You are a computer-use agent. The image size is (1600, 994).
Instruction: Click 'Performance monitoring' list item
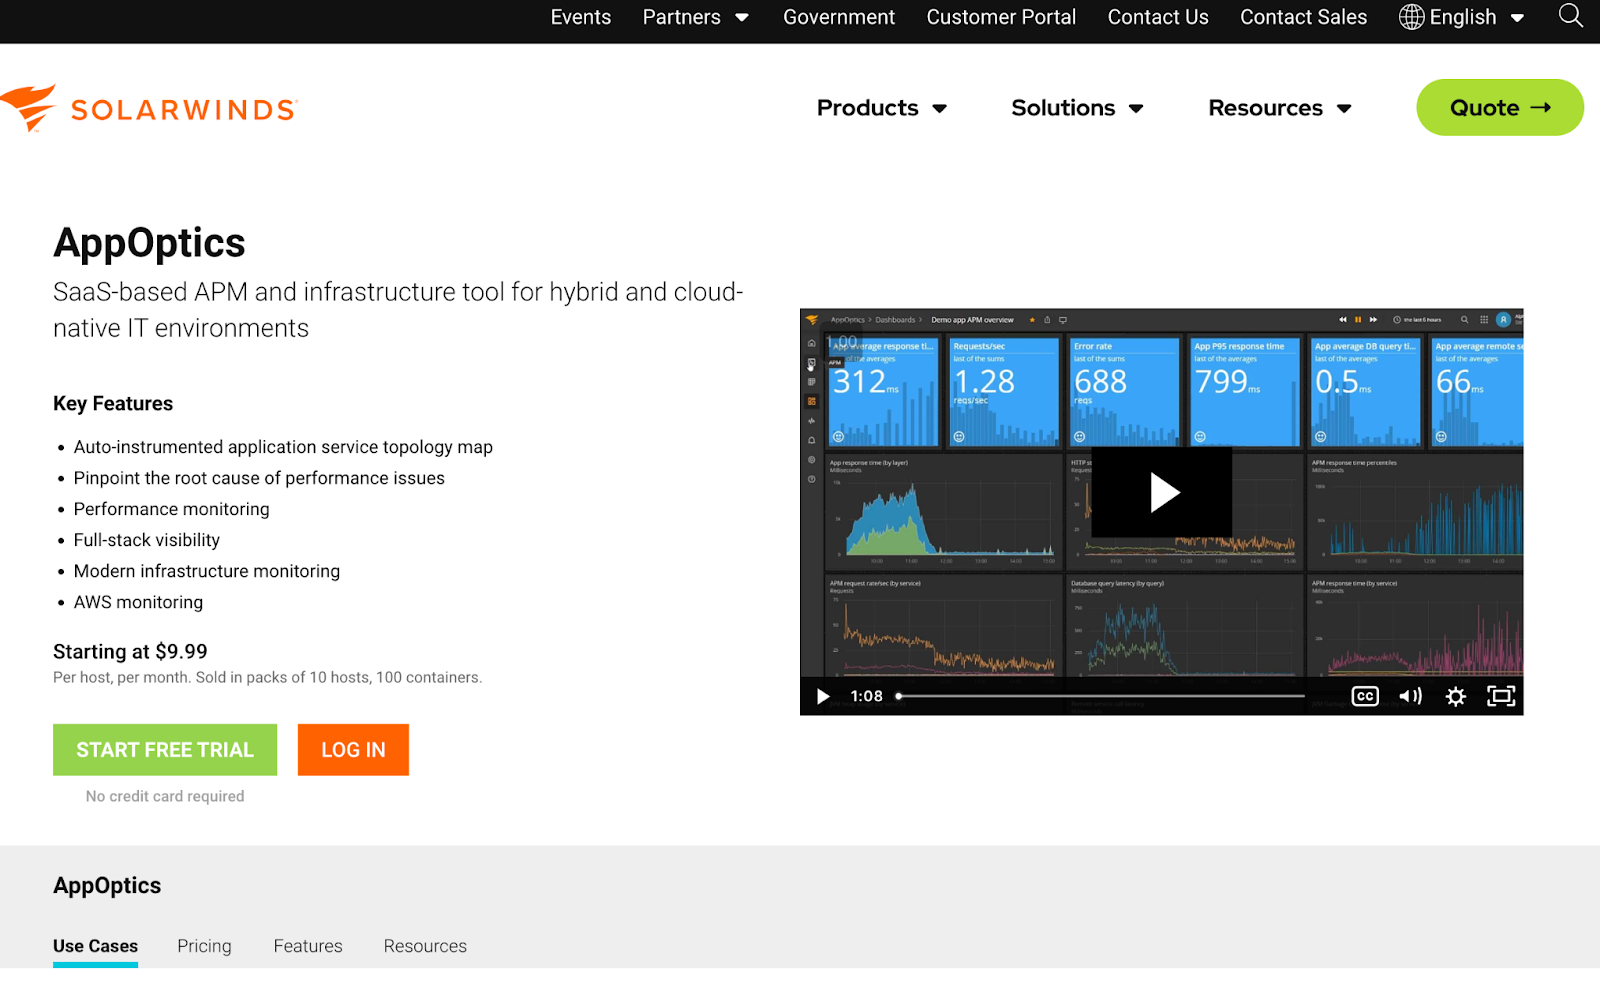pos(172,509)
